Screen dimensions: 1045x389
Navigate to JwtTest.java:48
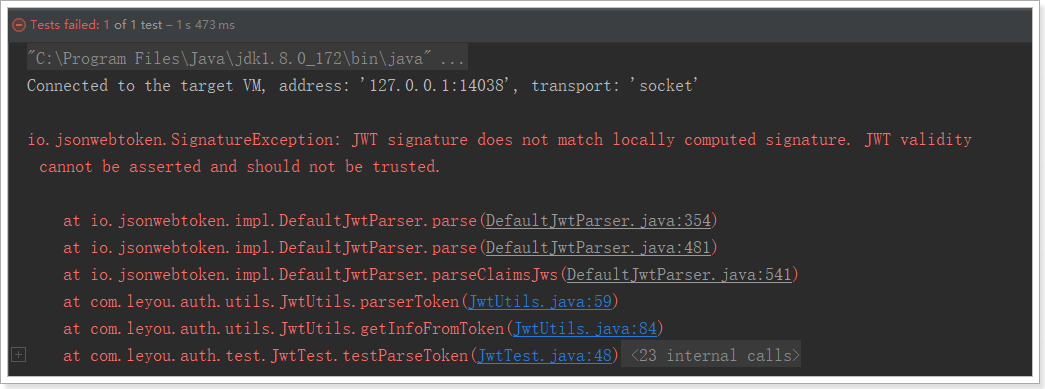[x=544, y=356]
